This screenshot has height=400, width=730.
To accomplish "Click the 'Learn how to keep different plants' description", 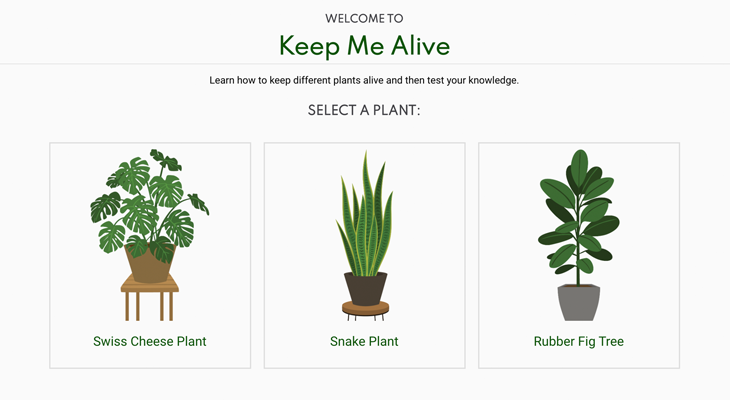I will tap(364, 81).
